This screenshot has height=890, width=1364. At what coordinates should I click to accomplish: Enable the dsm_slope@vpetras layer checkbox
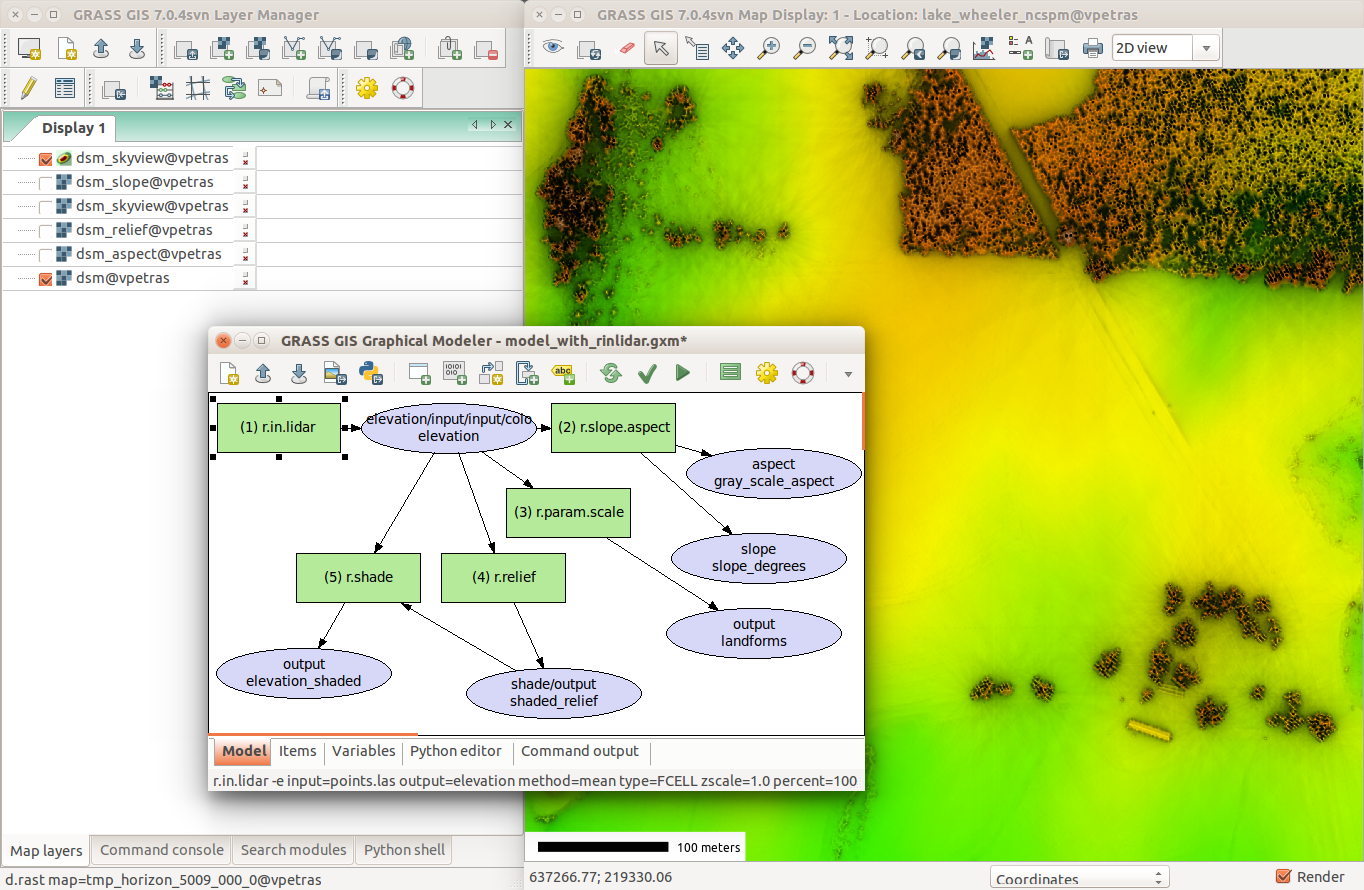[x=45, y=183]
